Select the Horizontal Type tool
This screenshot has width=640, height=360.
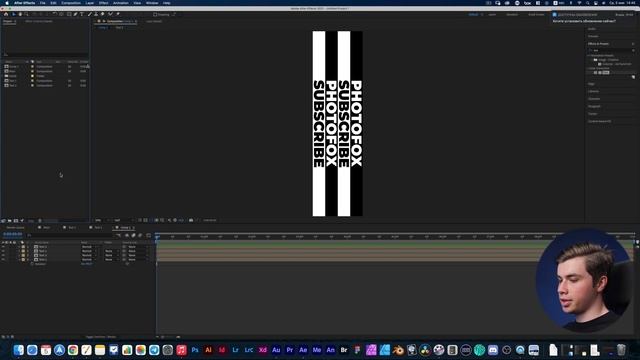pyautogui.click(x=82, y=14)
